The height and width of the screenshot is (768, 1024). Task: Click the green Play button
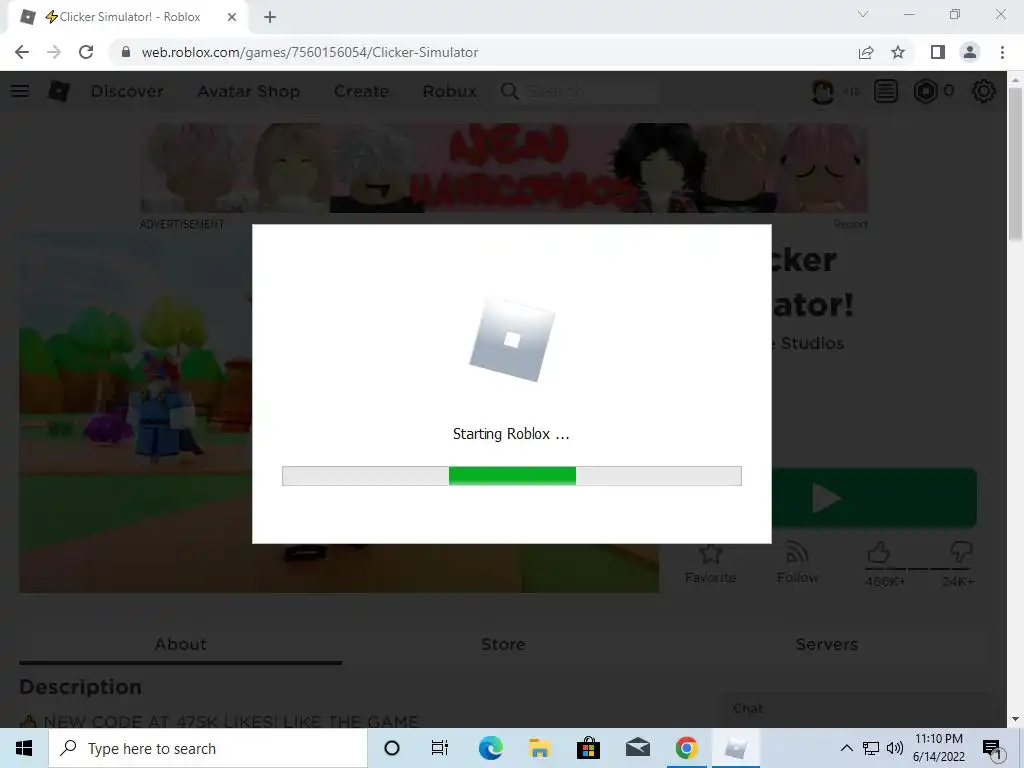(874, 498)
